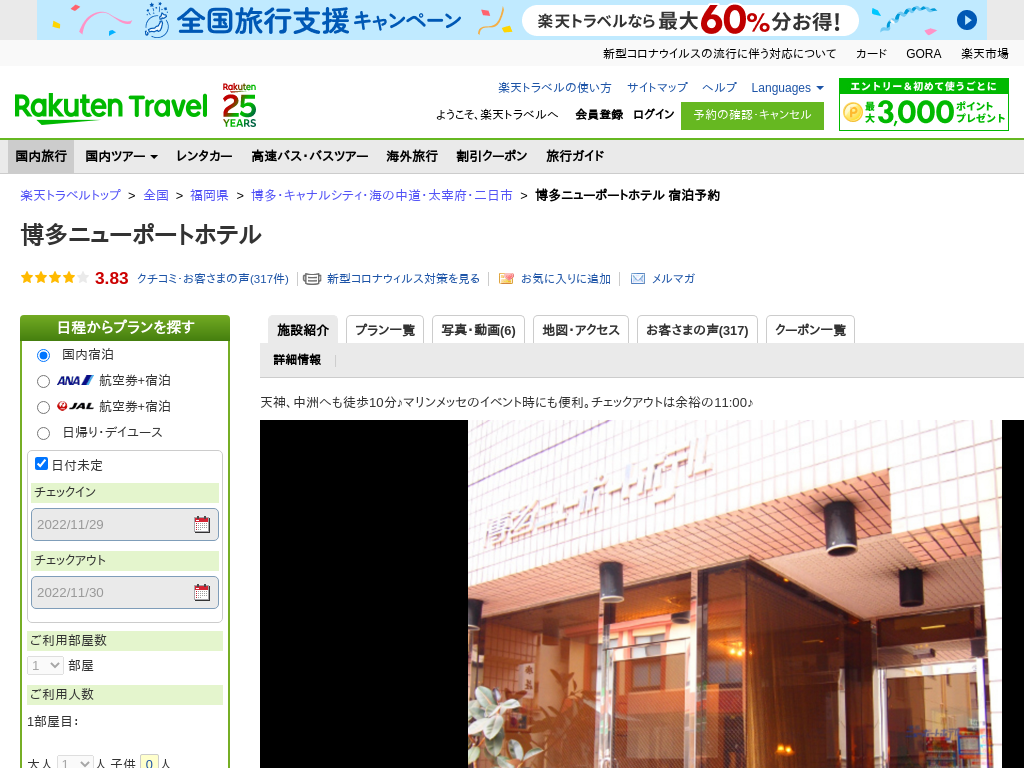Click the 福岡県 breadcrumb link
Image resolution: width=1024 pixels, height=768 pixels.
click(x=209, y=195)
